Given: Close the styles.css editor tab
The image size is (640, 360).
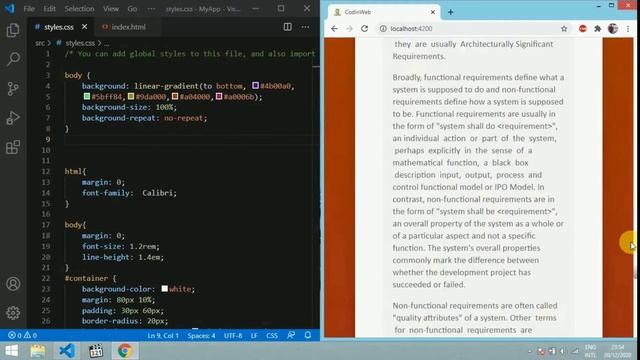Looking at the screenshot, I should pyautogui.click(x=84, y=27).
